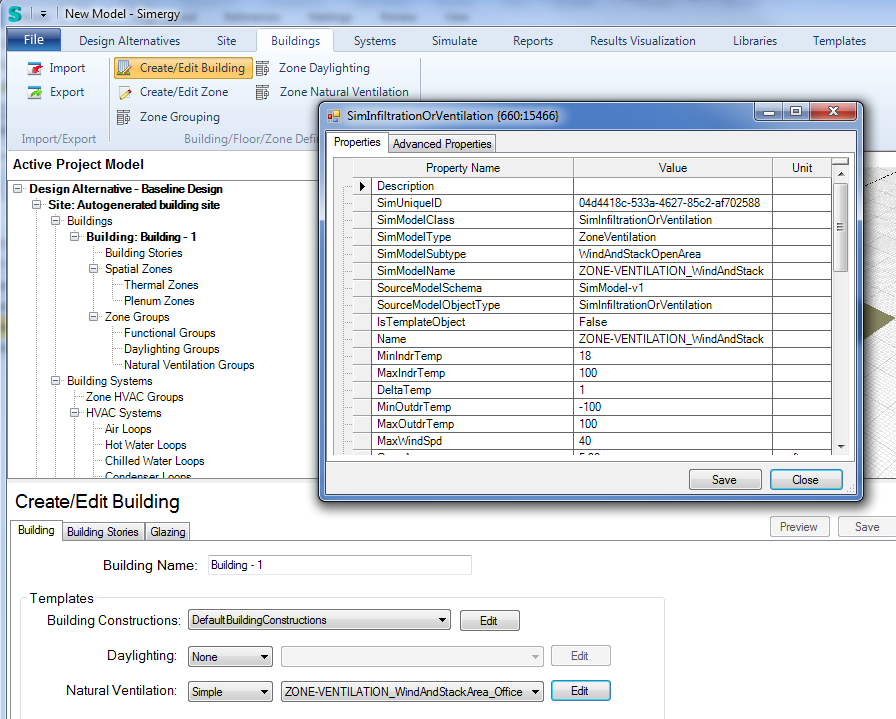896x719 pixels.
Task: Open the quick access toolbar dropdown arrow
Action: pos(43,14)
